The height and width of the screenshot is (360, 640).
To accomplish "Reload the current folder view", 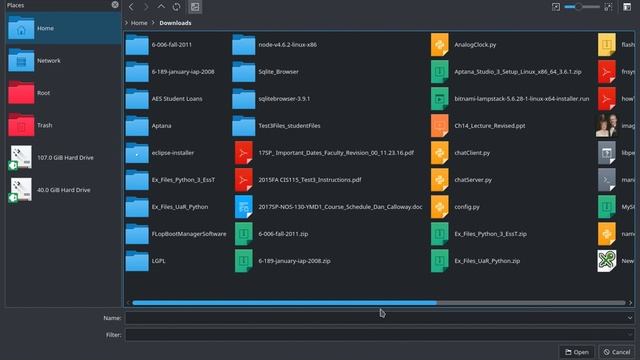I will tap(176, 7).
